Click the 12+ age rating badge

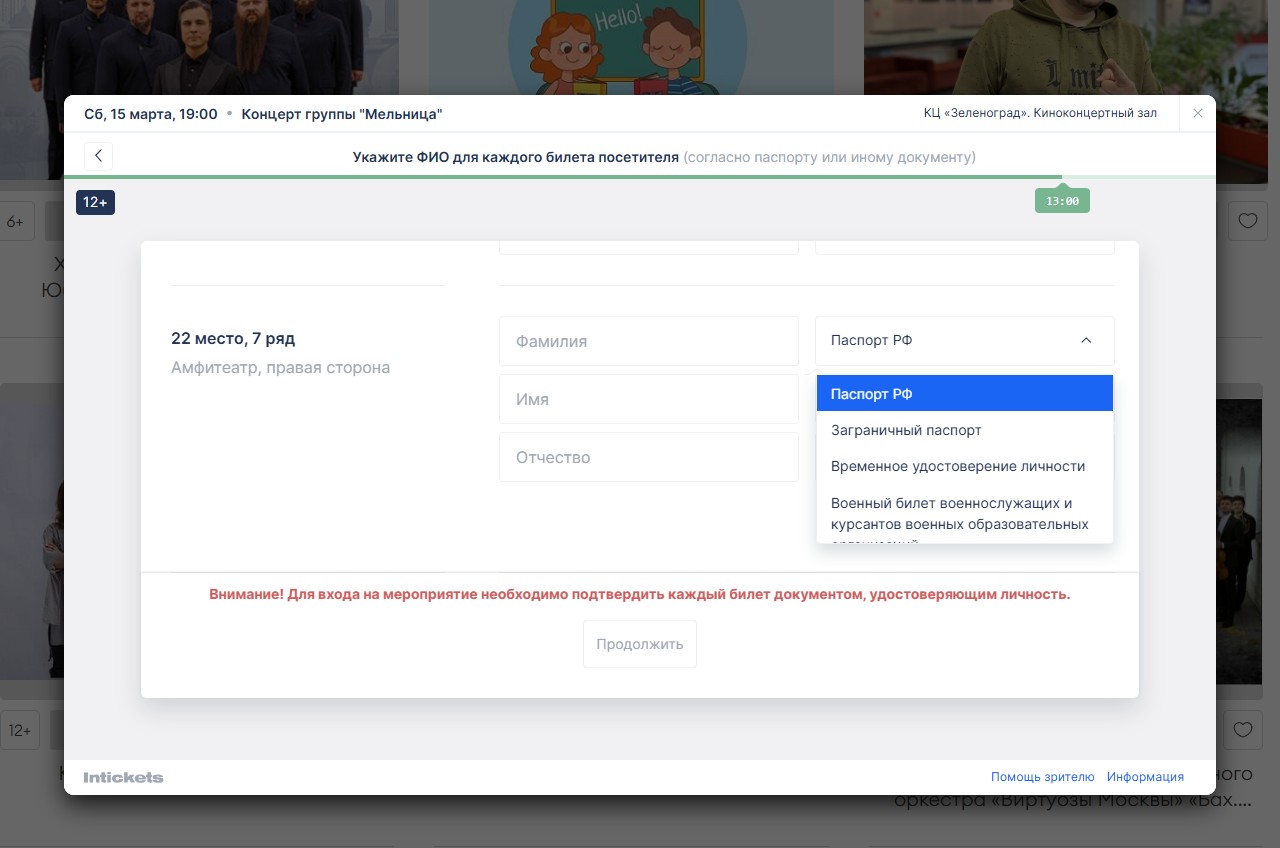tap(95, 202)
